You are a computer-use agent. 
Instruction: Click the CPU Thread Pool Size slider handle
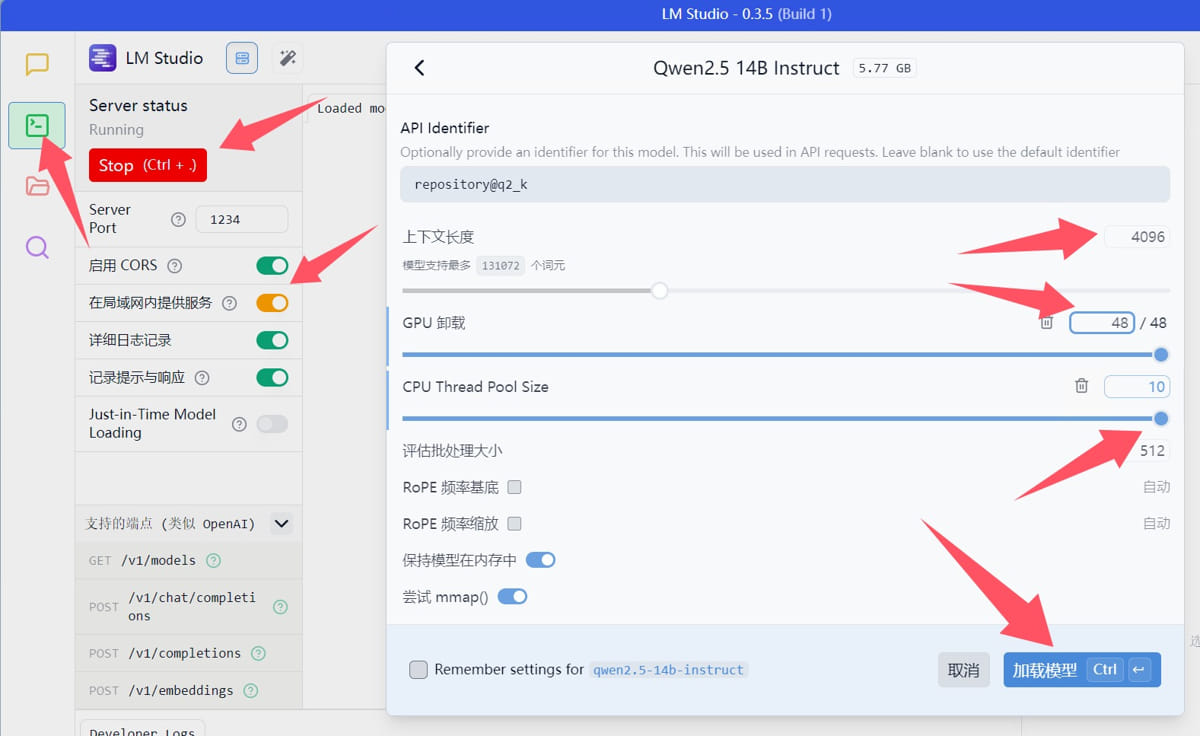(x=1161, y=419)
